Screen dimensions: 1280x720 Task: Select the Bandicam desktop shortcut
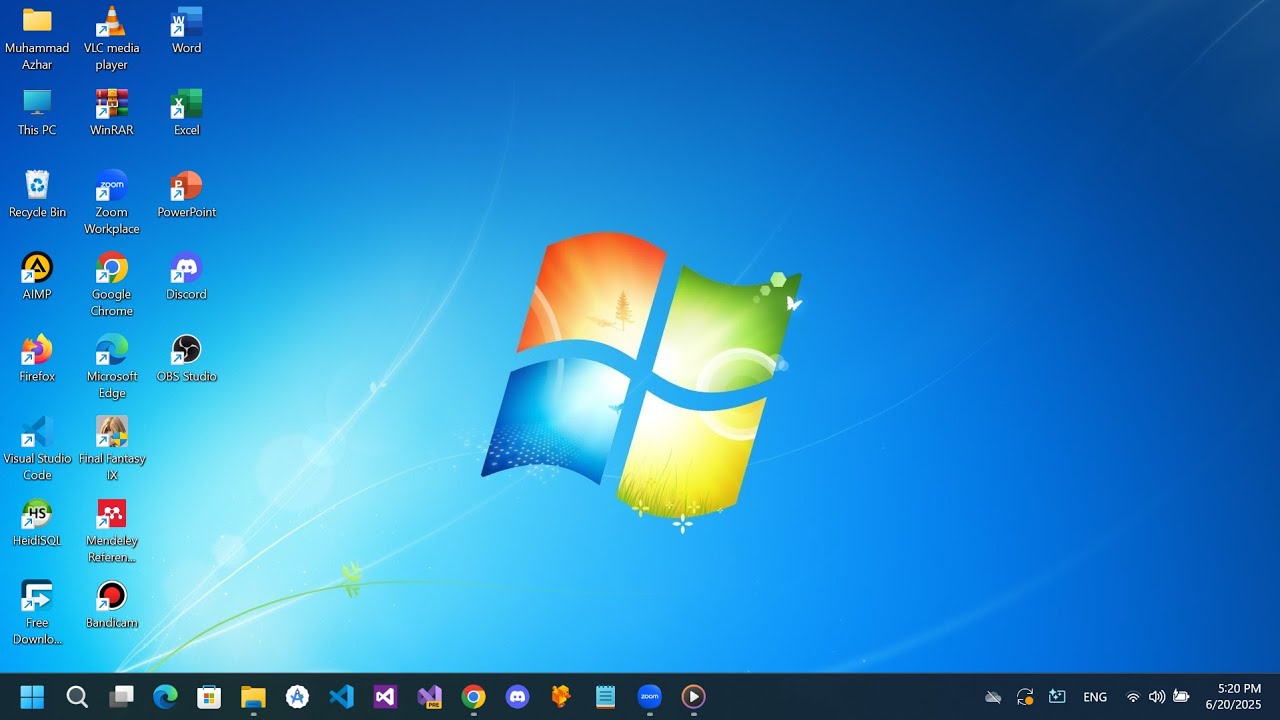111,604
